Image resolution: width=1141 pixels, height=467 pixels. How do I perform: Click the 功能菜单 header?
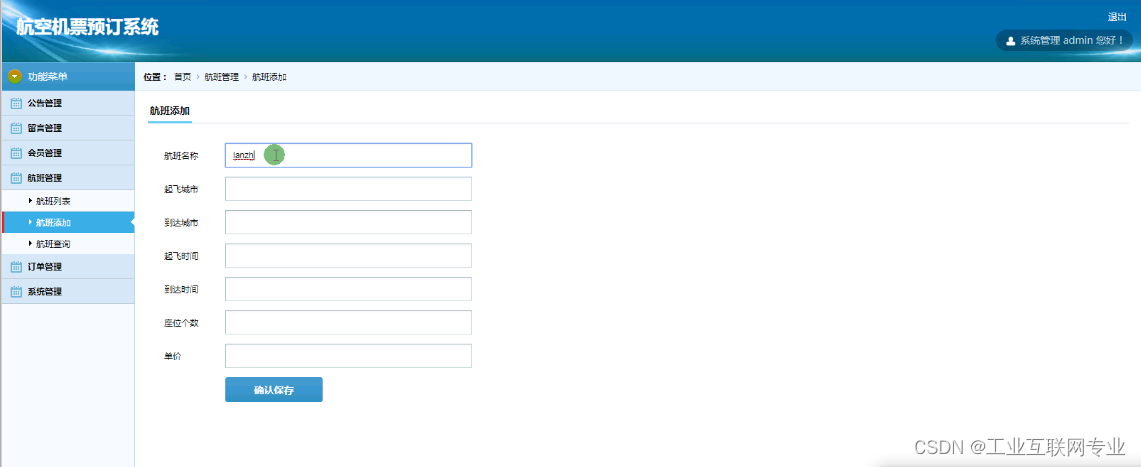tap(68, 77)
